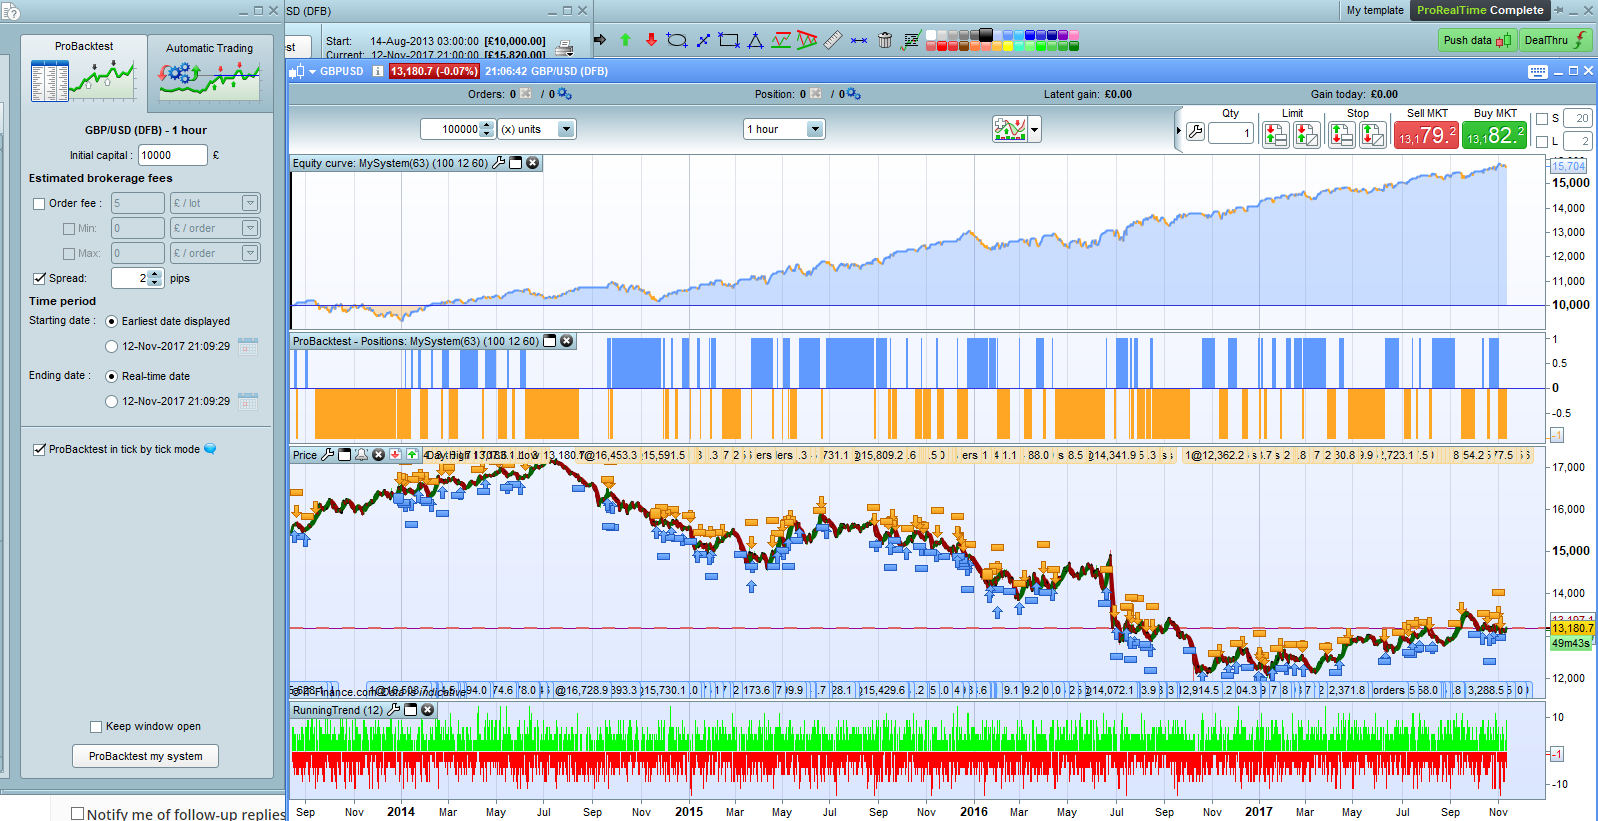Viewport: 1598px width, 821px height.
Task: Click the print icon beside start date
Action: point(564,48)
